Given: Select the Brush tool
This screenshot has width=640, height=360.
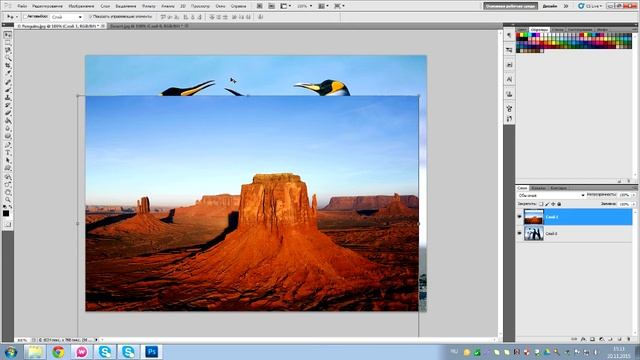Looking at the screenshot, I should coord(8,90).
